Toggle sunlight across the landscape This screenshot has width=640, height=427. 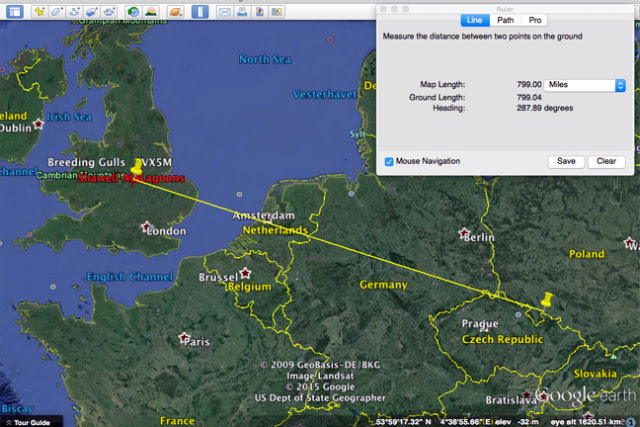[151, 12]
